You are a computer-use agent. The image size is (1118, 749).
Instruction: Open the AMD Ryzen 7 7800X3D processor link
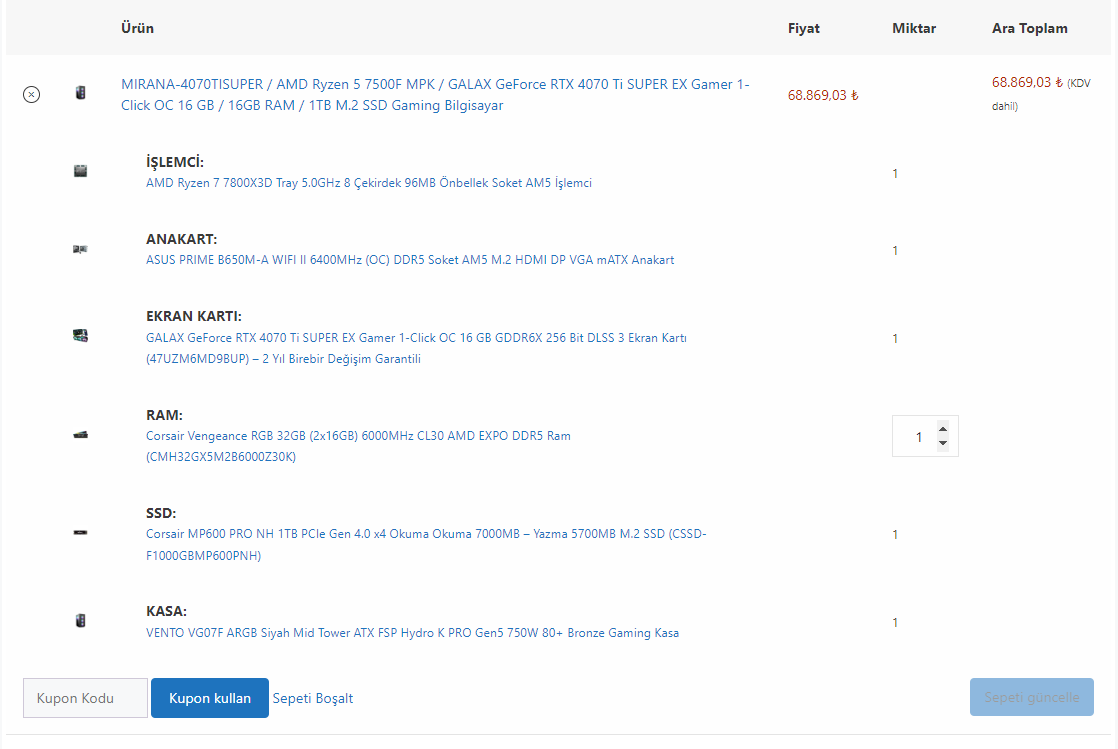[369, 183]
